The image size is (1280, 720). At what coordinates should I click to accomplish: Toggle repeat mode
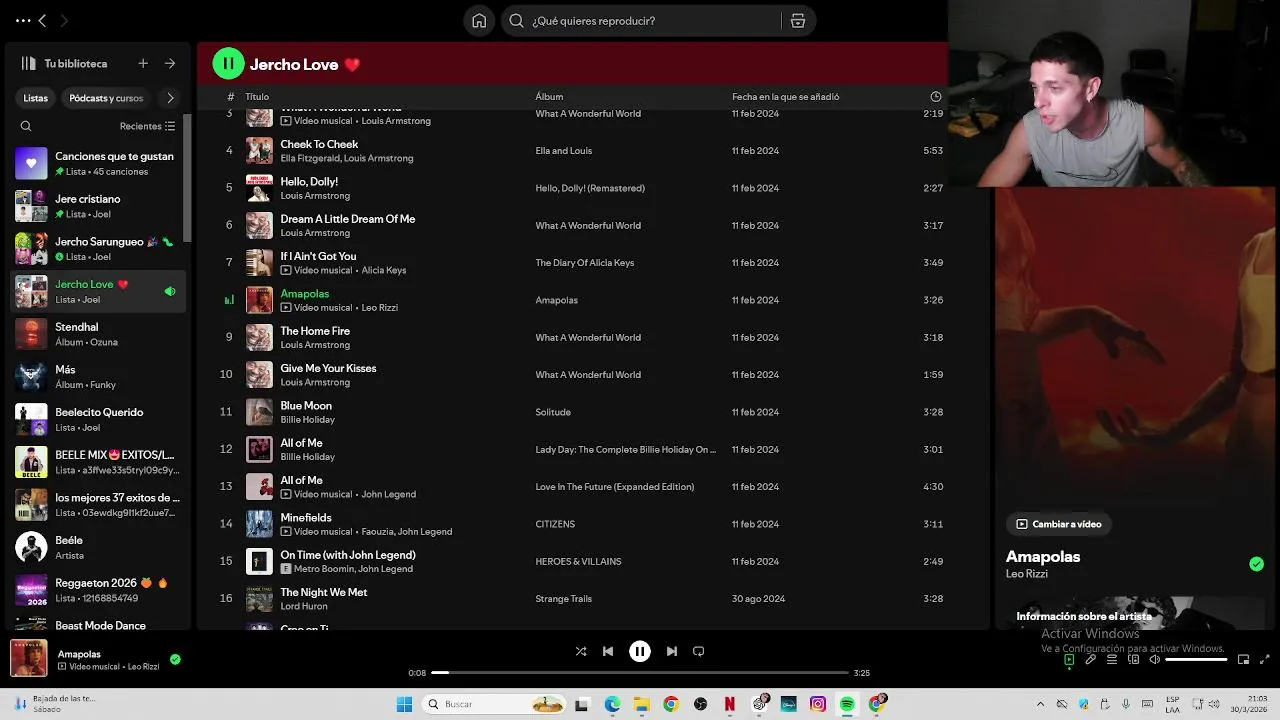(699, 651)
